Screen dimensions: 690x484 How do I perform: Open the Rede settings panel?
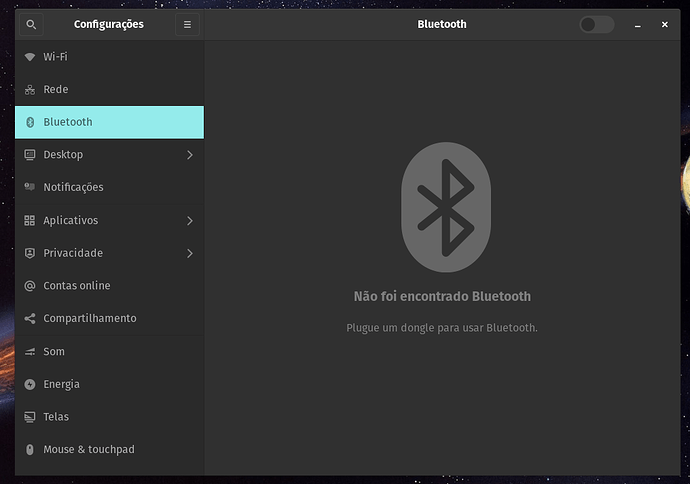110,89
